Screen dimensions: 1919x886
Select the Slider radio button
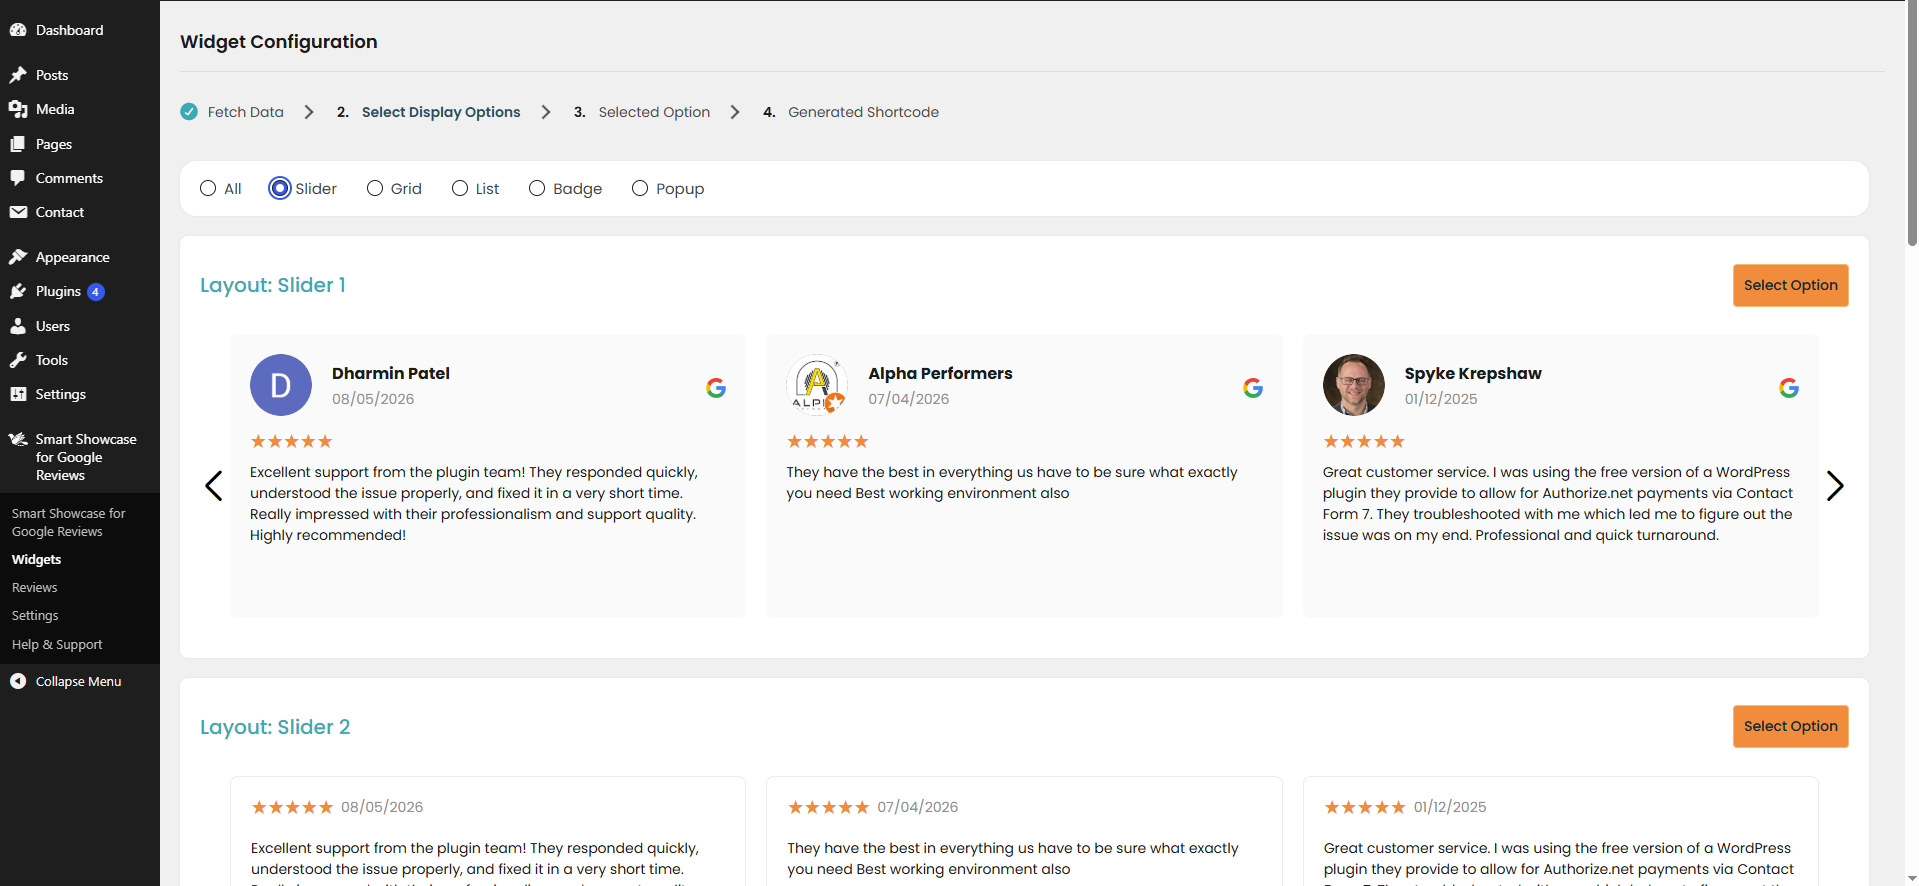point(280,188)
